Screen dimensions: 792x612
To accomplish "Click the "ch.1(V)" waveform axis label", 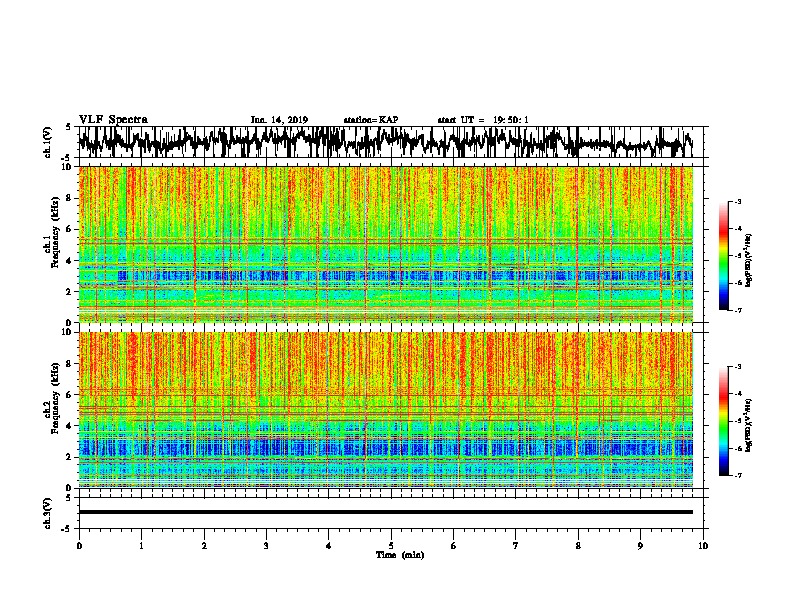I will 48,142.
